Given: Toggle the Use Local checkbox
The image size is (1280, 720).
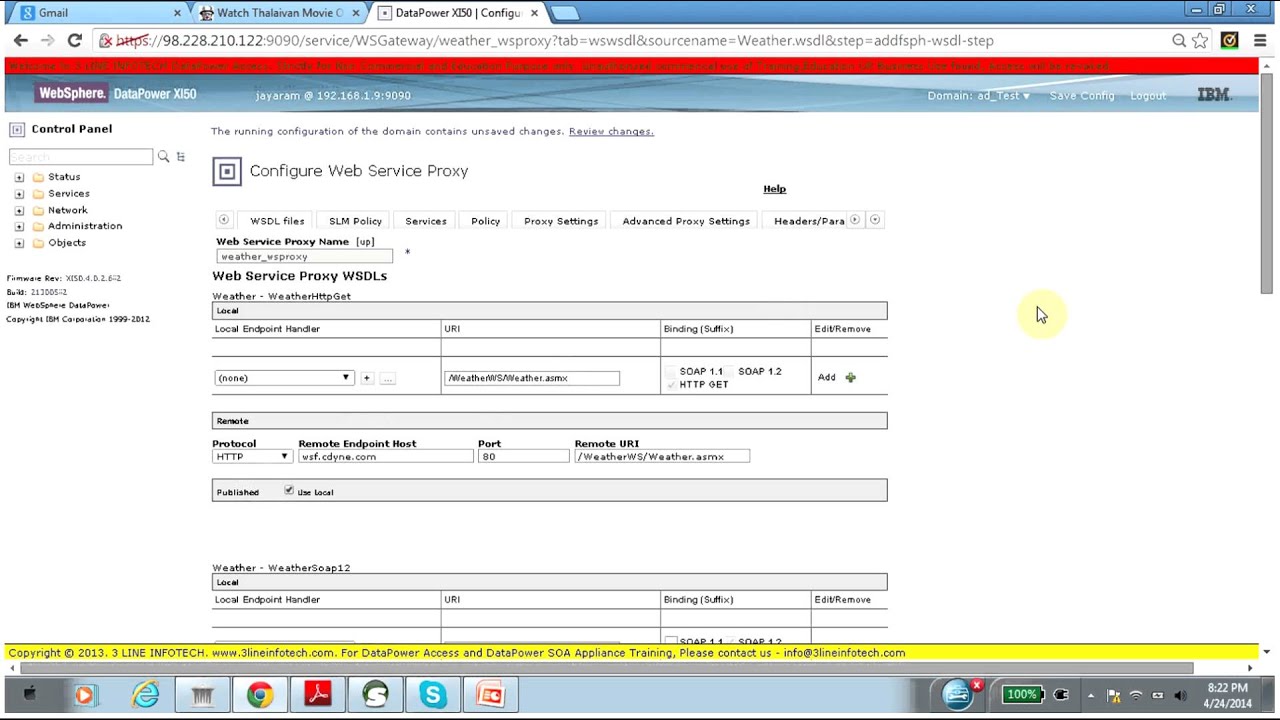Looking at the screenshot, I should point(289,491).
